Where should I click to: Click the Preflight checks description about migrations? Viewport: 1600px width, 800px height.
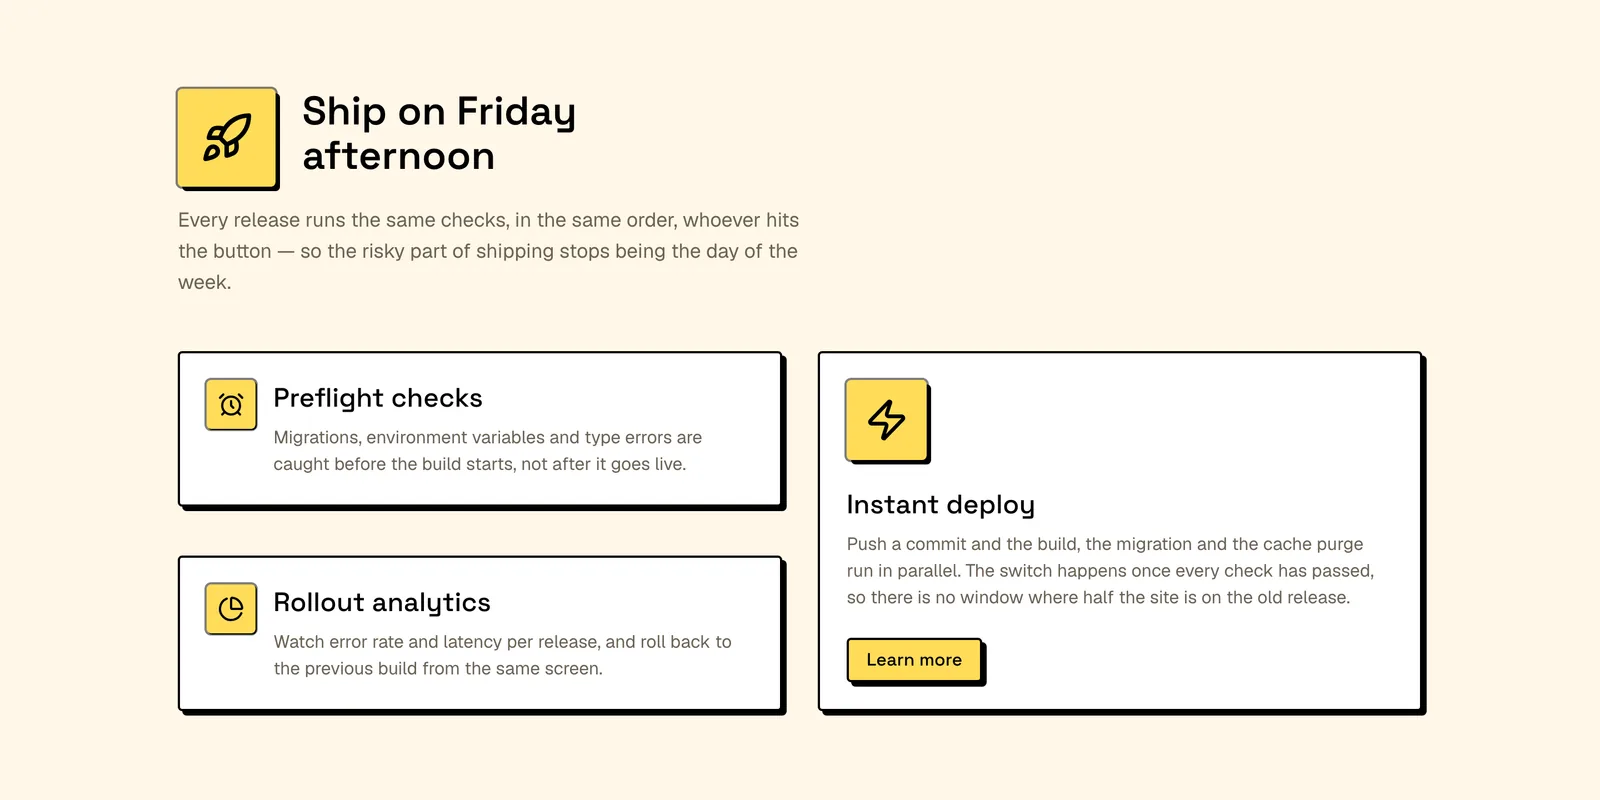pos(488,451)
